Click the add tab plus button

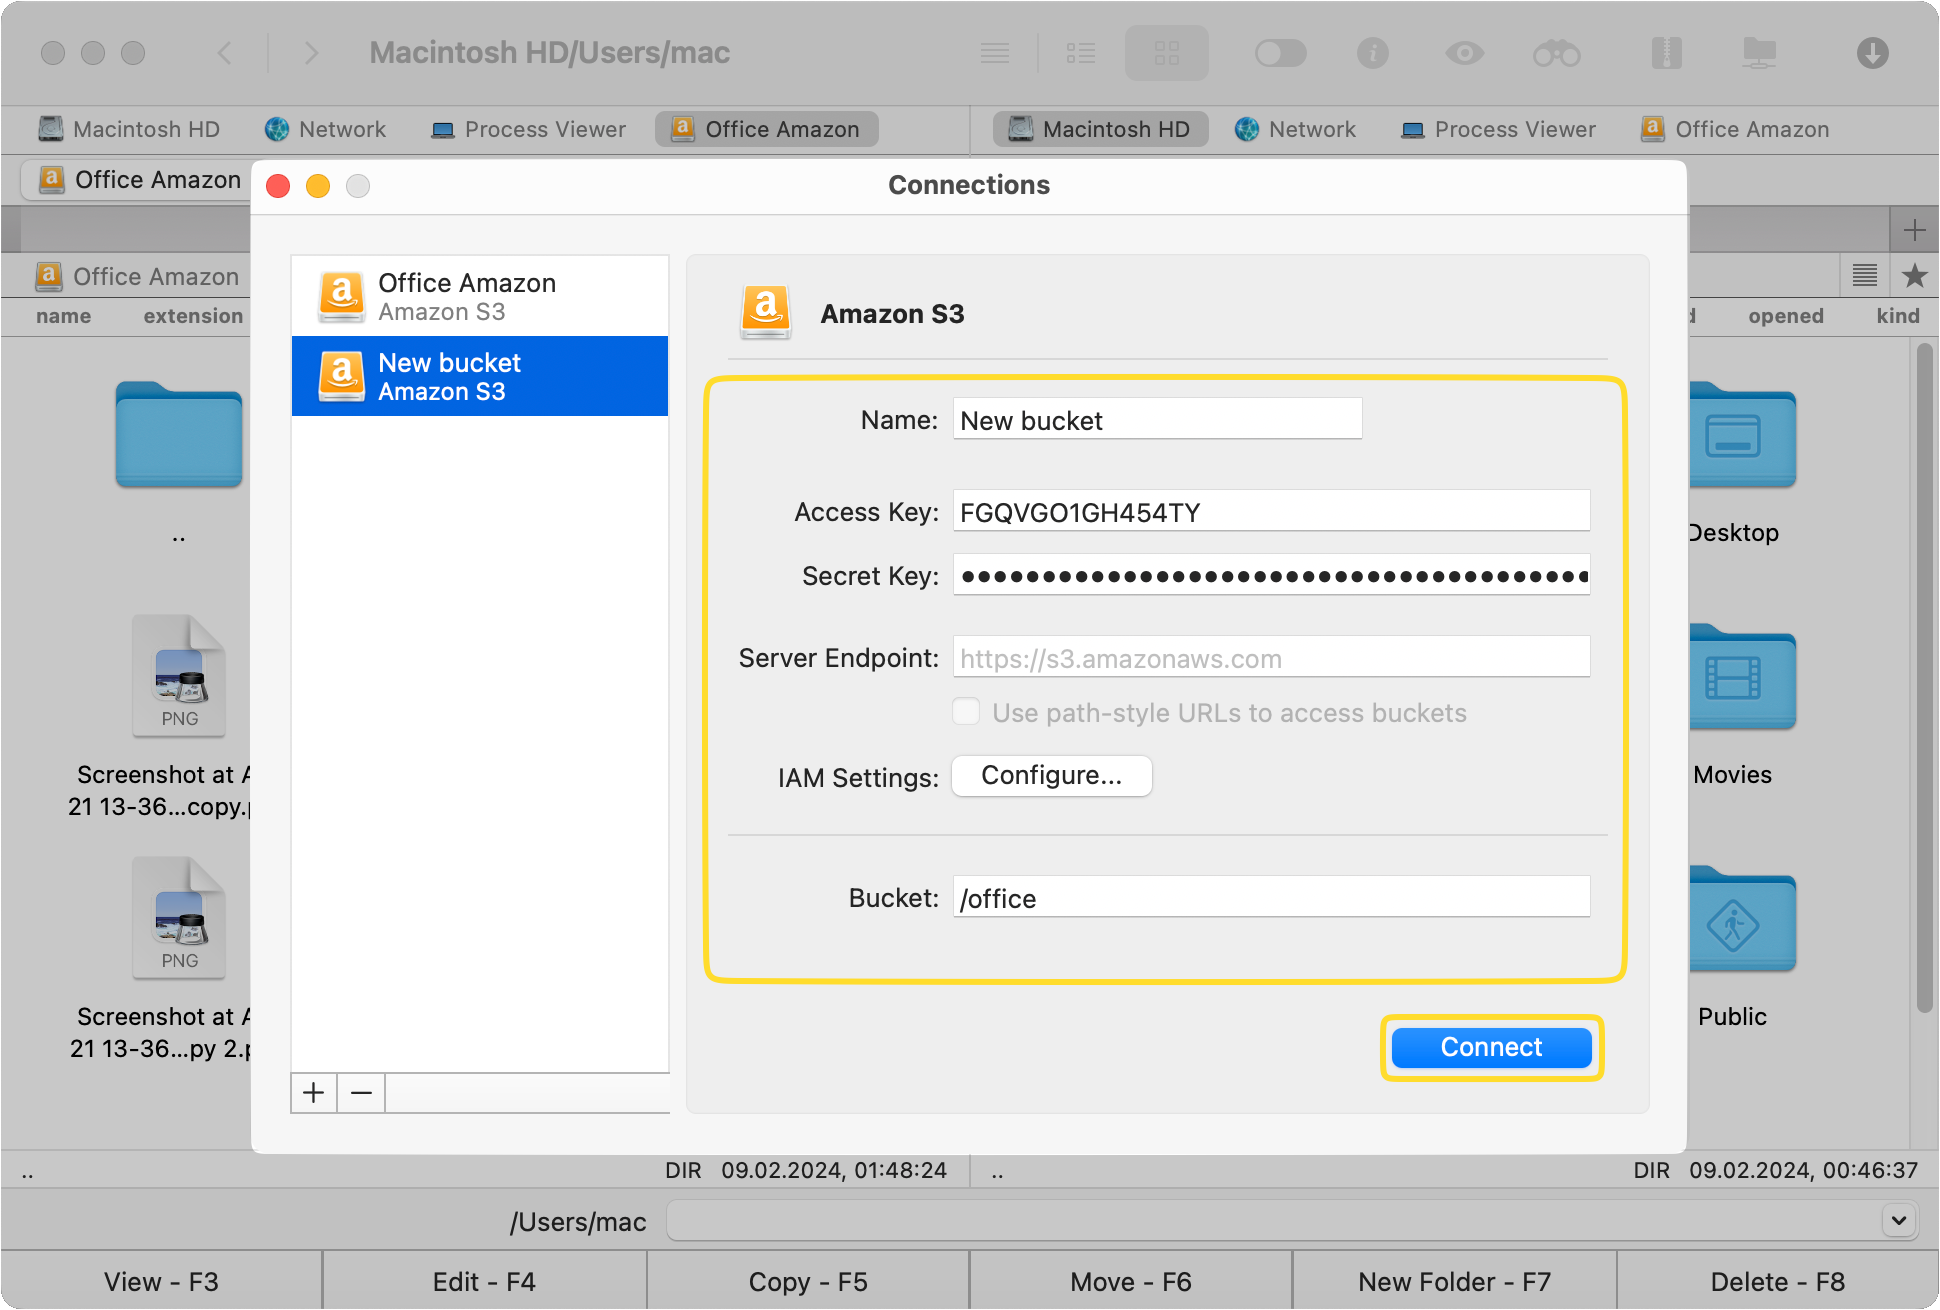tap(1915, 229)
